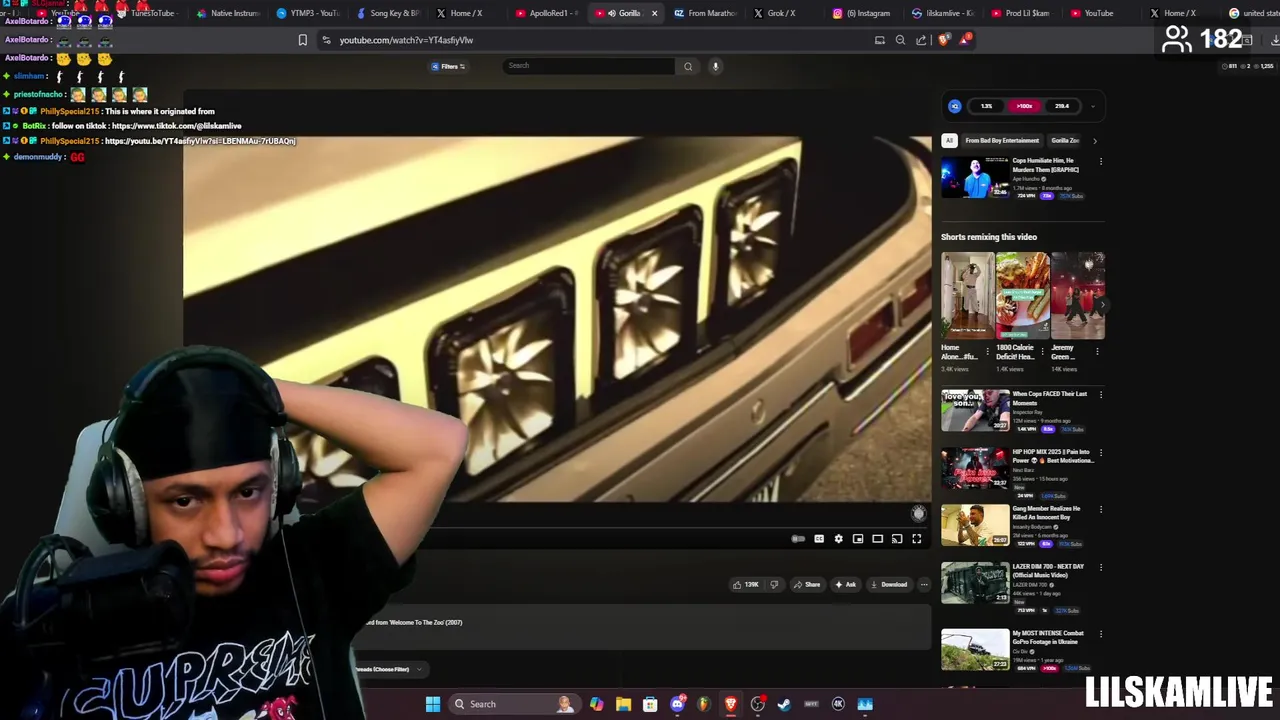
Task: Switch to the From Marathon tab
Action: coord(705,13)
